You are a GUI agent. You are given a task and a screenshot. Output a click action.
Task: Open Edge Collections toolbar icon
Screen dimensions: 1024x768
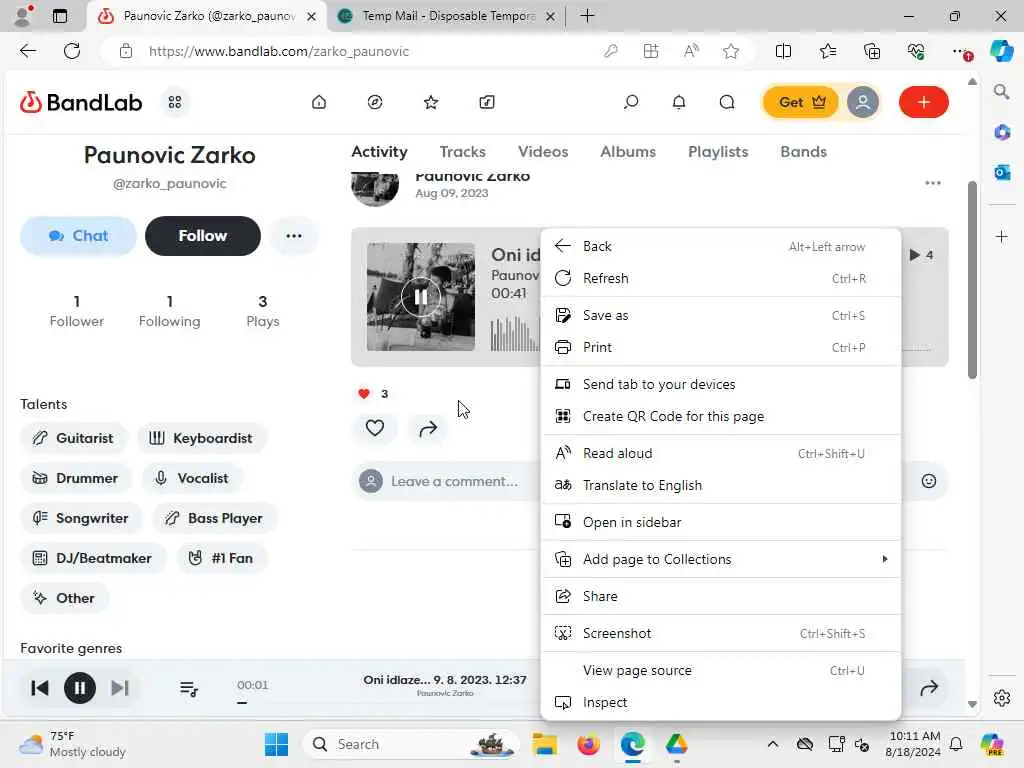[872, 51]
